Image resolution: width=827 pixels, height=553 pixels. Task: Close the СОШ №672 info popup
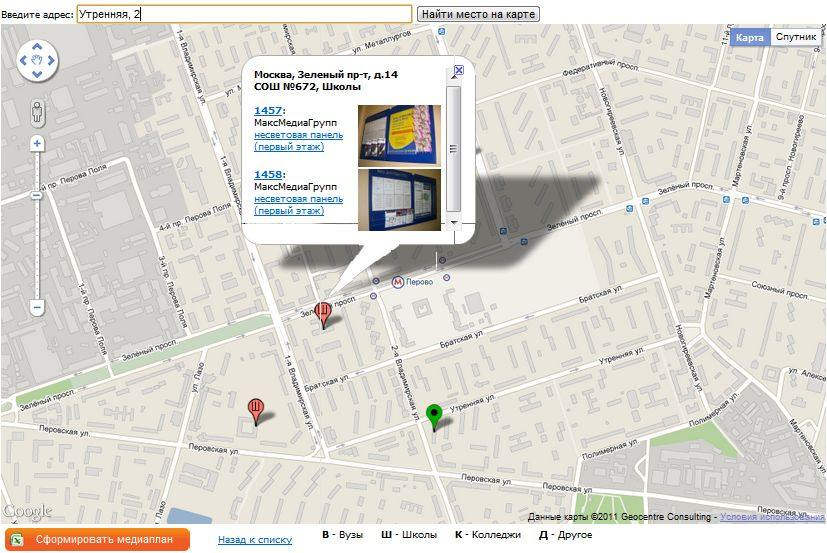(x=459, y=70)
